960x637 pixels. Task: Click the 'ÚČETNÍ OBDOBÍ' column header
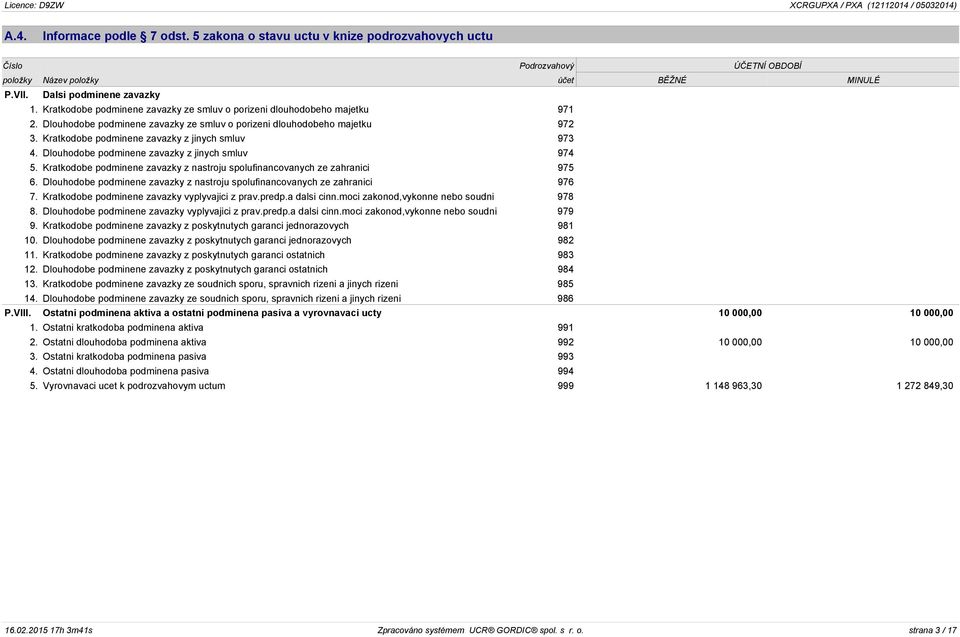(768, 66)
